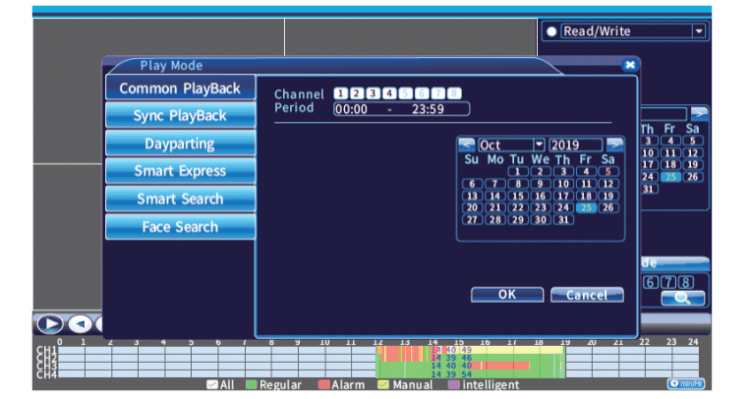Toggle the Alarm record type checkbox
This screenshot has height=399, width=750.
324,384
